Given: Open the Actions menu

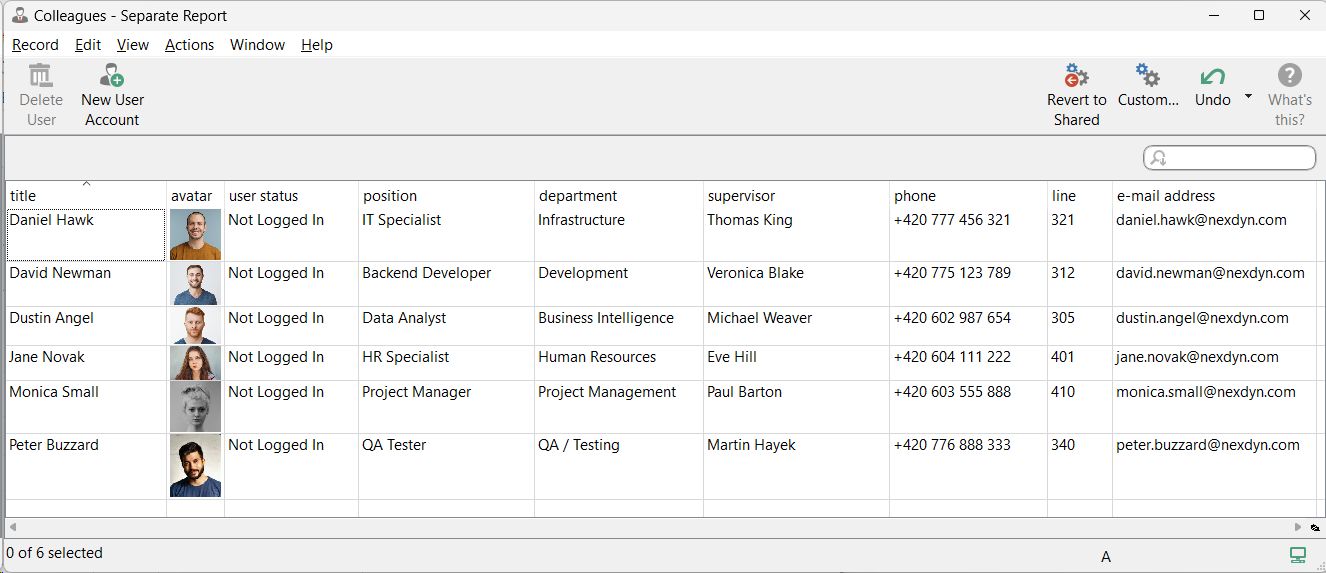Looking at the screenshot, I should click(189, 45).
